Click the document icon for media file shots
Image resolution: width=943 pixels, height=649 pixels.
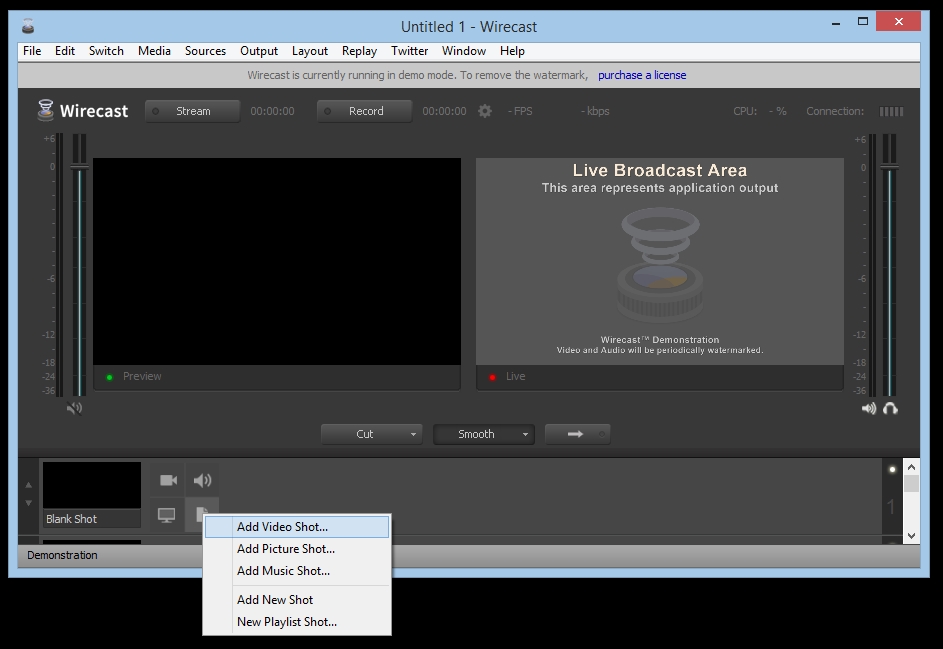point(201,514)
